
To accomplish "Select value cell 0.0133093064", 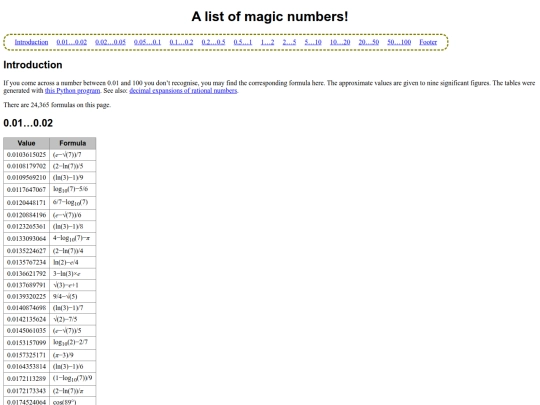I will pyautogui.click(x=27, y=238).
